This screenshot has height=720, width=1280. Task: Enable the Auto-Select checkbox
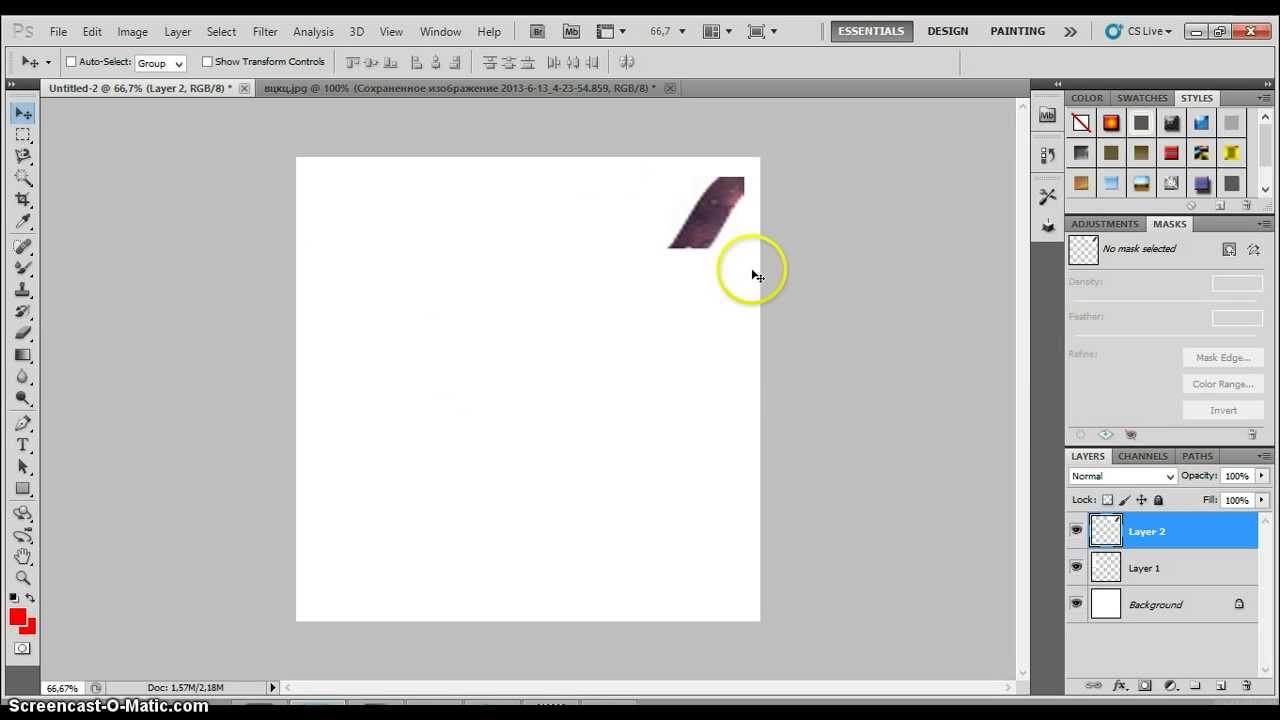coord(71,62)
